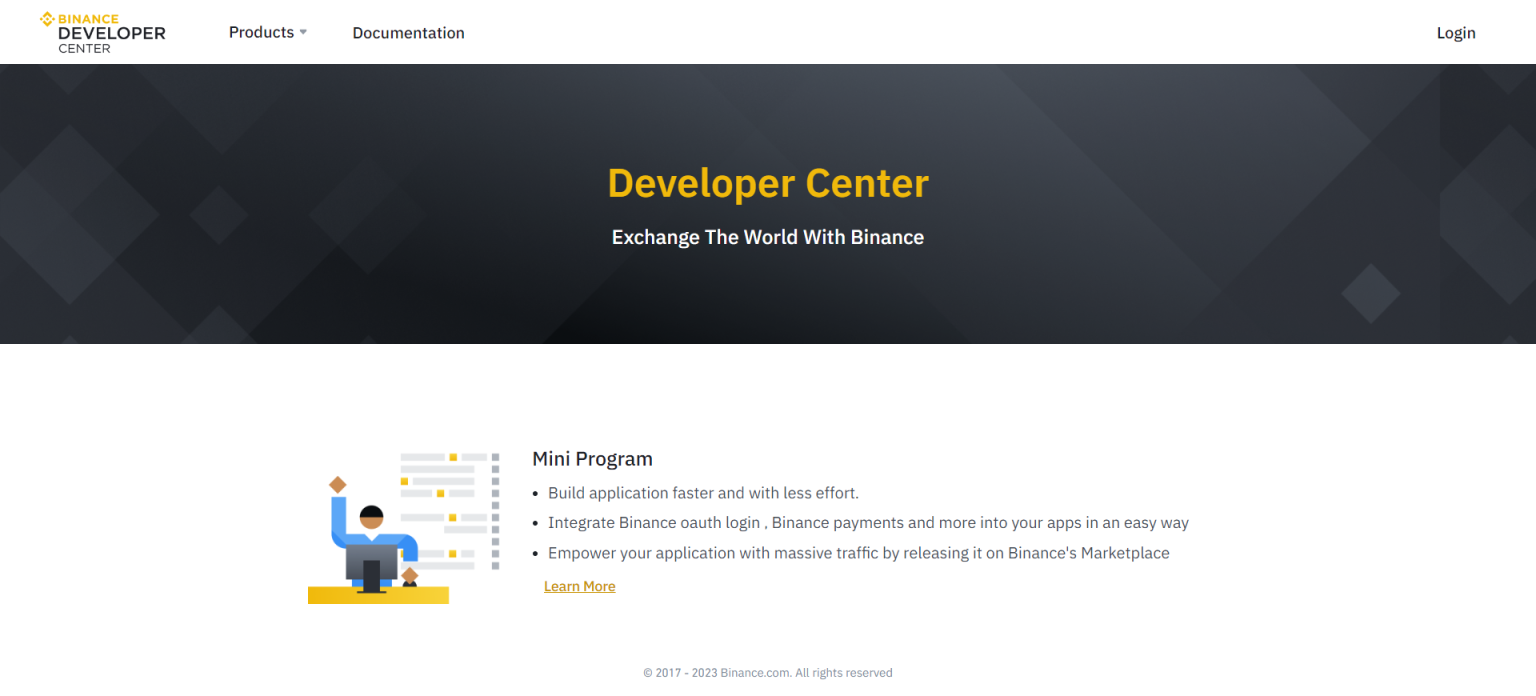Click the DEVELOPER CENTER logo text
Viewport: 1536px width, 696px height.
point(111,34)
